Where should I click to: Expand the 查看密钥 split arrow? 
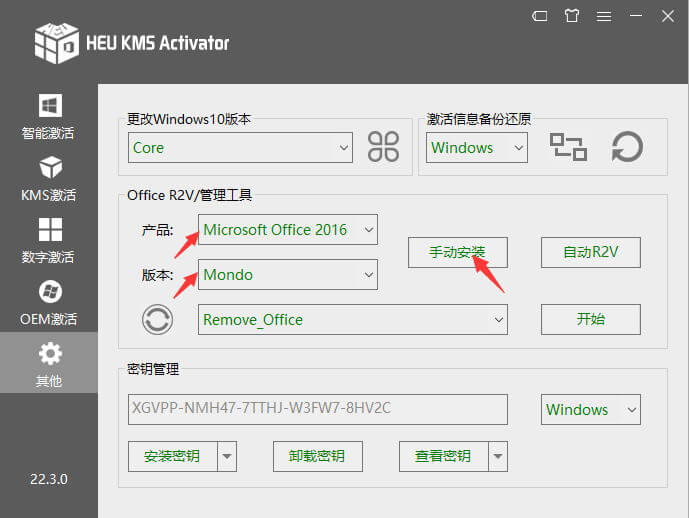(498, 456)
